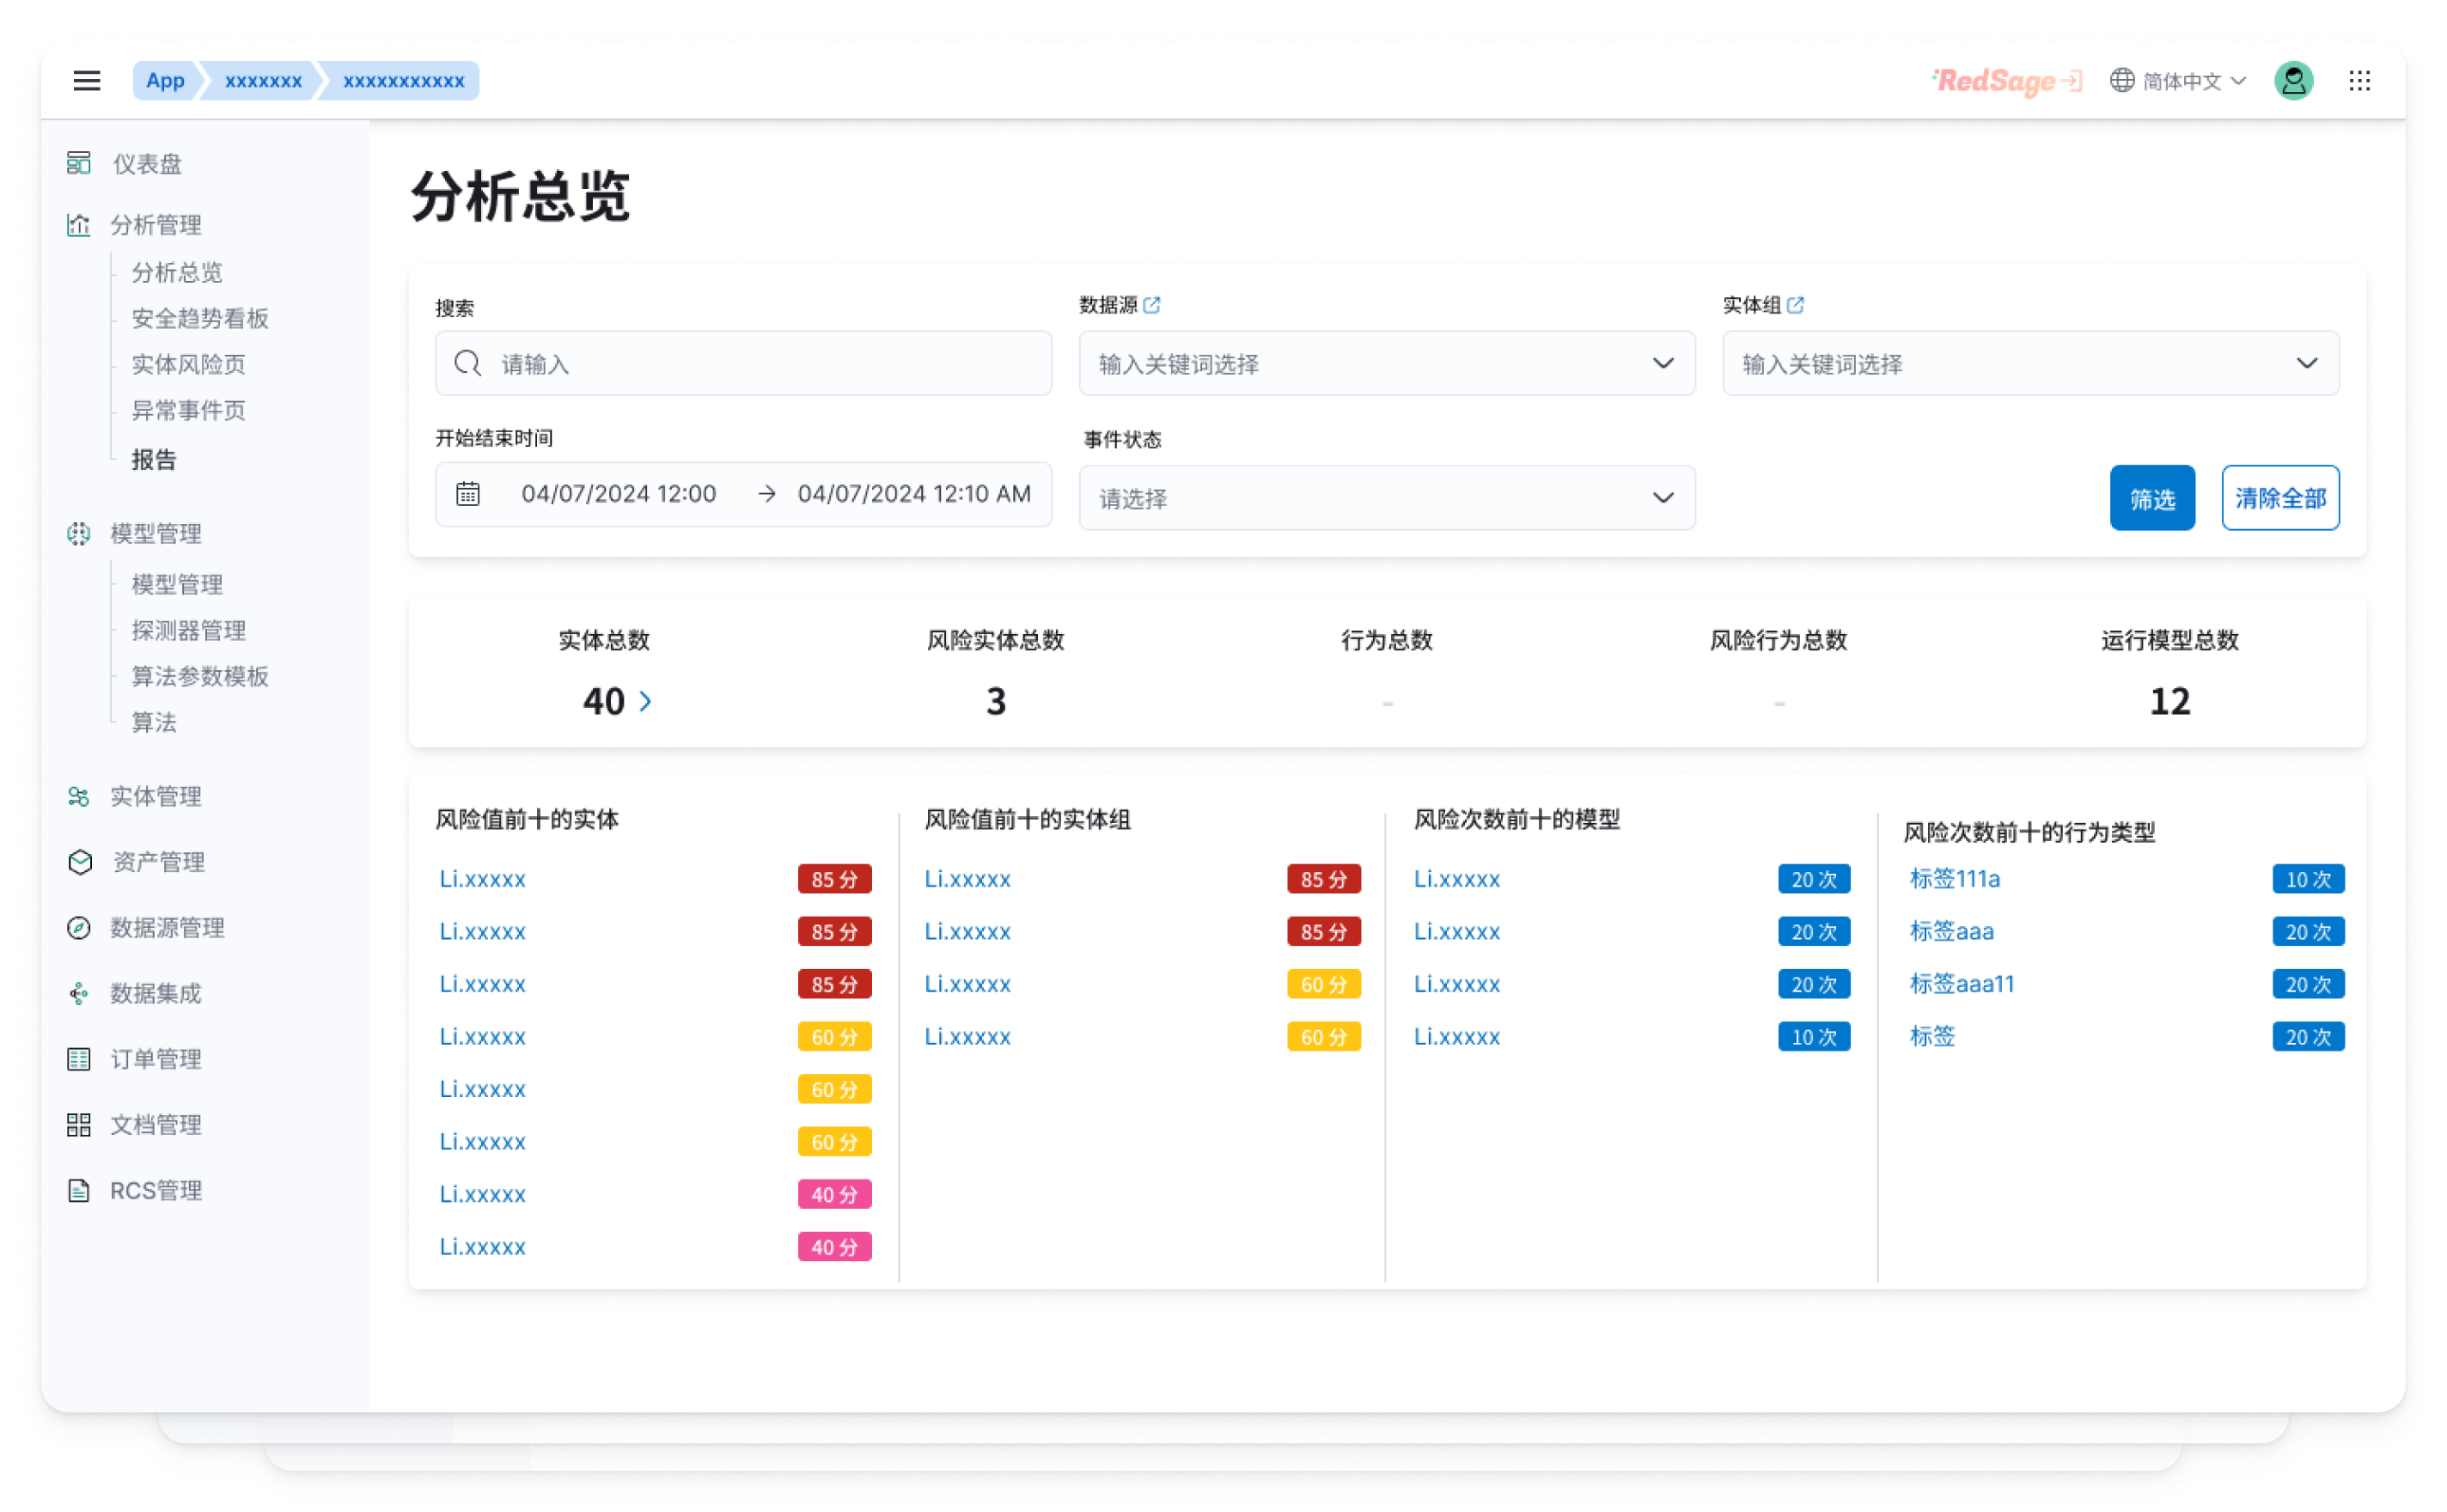
Task: Click the external link icon beside 实体组
Action: click(1795, 305)
